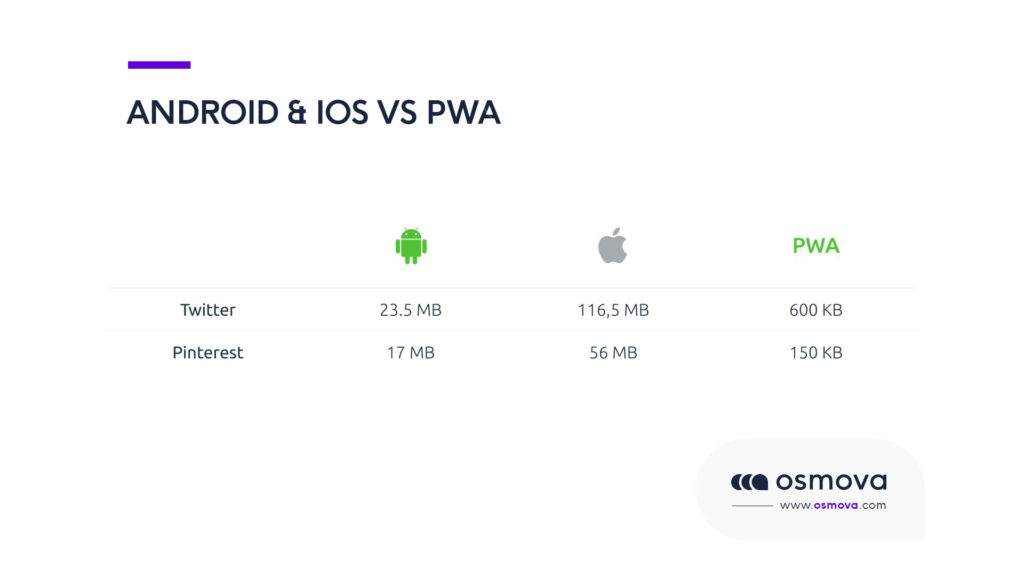Screen dimensions: 1024x576
Task: Click the osmova crescent logo icon
Action: pyautogui.click(x=749, y=482)
